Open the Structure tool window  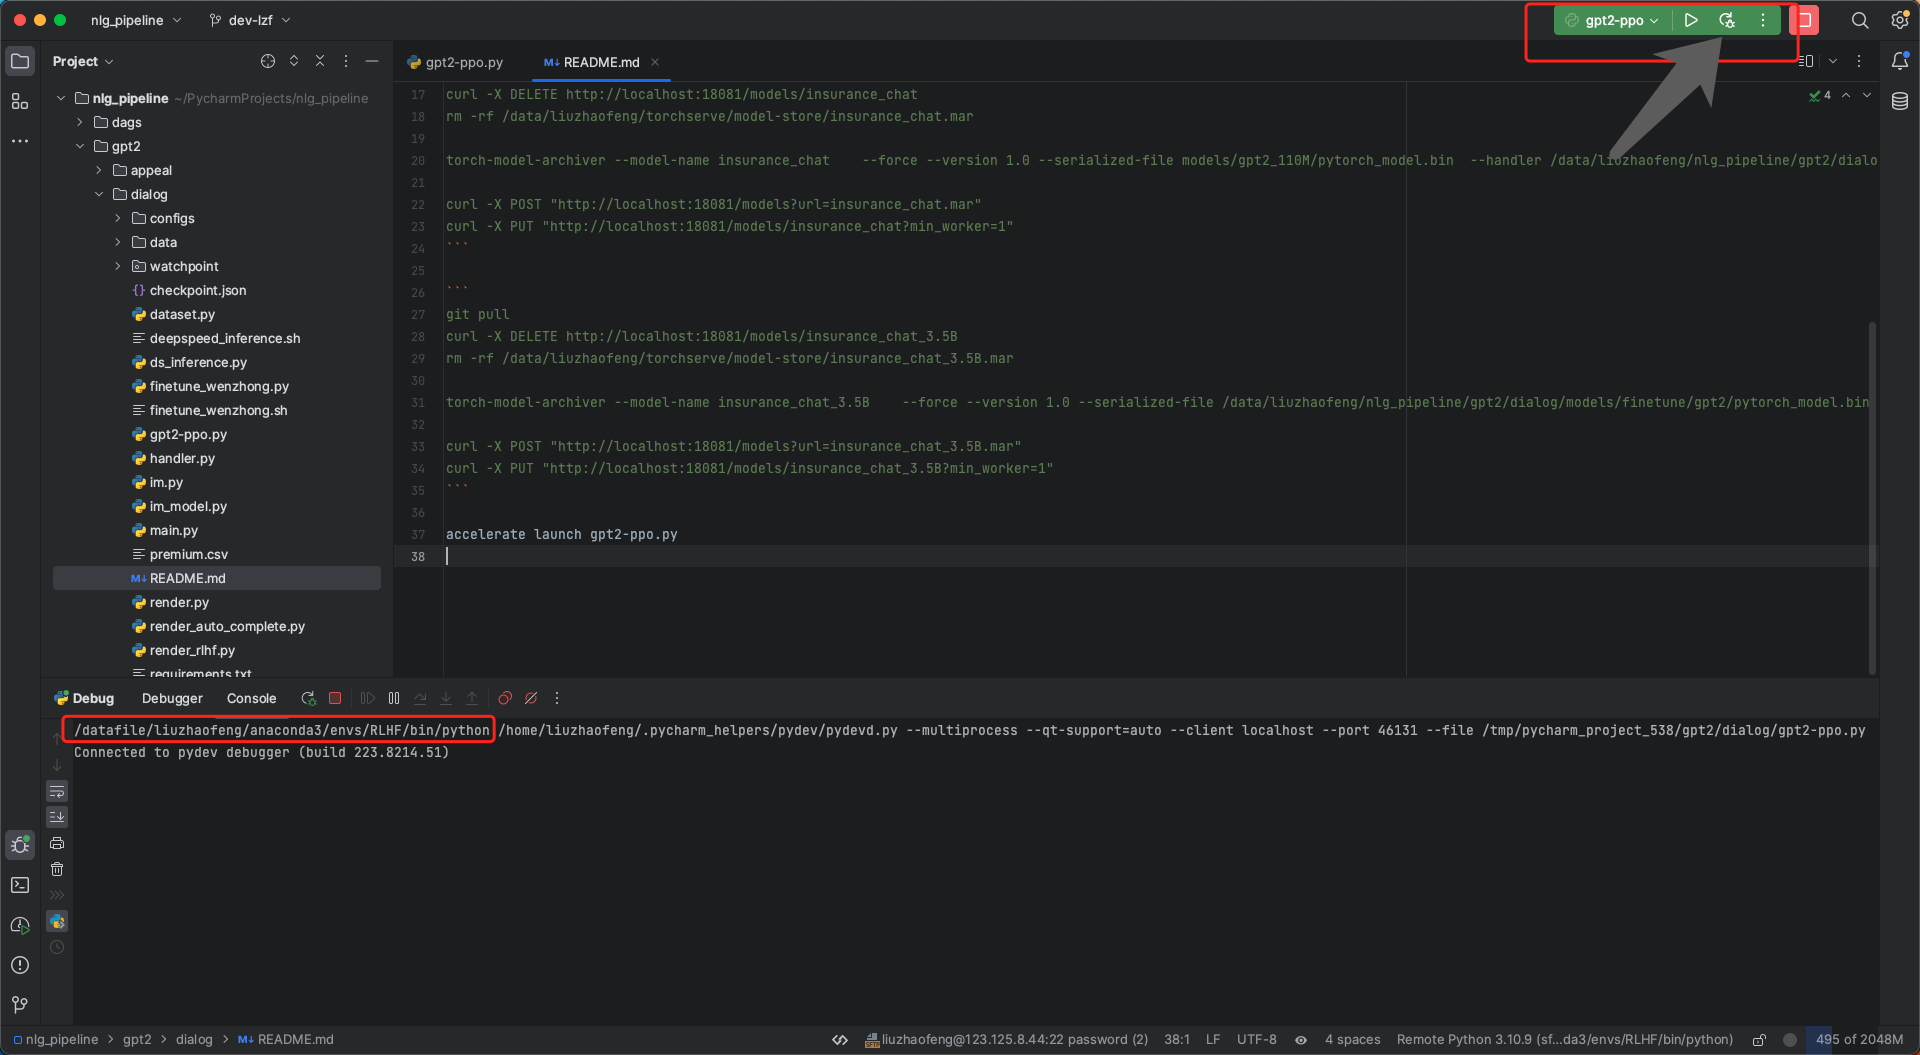[x=20, y=101]
